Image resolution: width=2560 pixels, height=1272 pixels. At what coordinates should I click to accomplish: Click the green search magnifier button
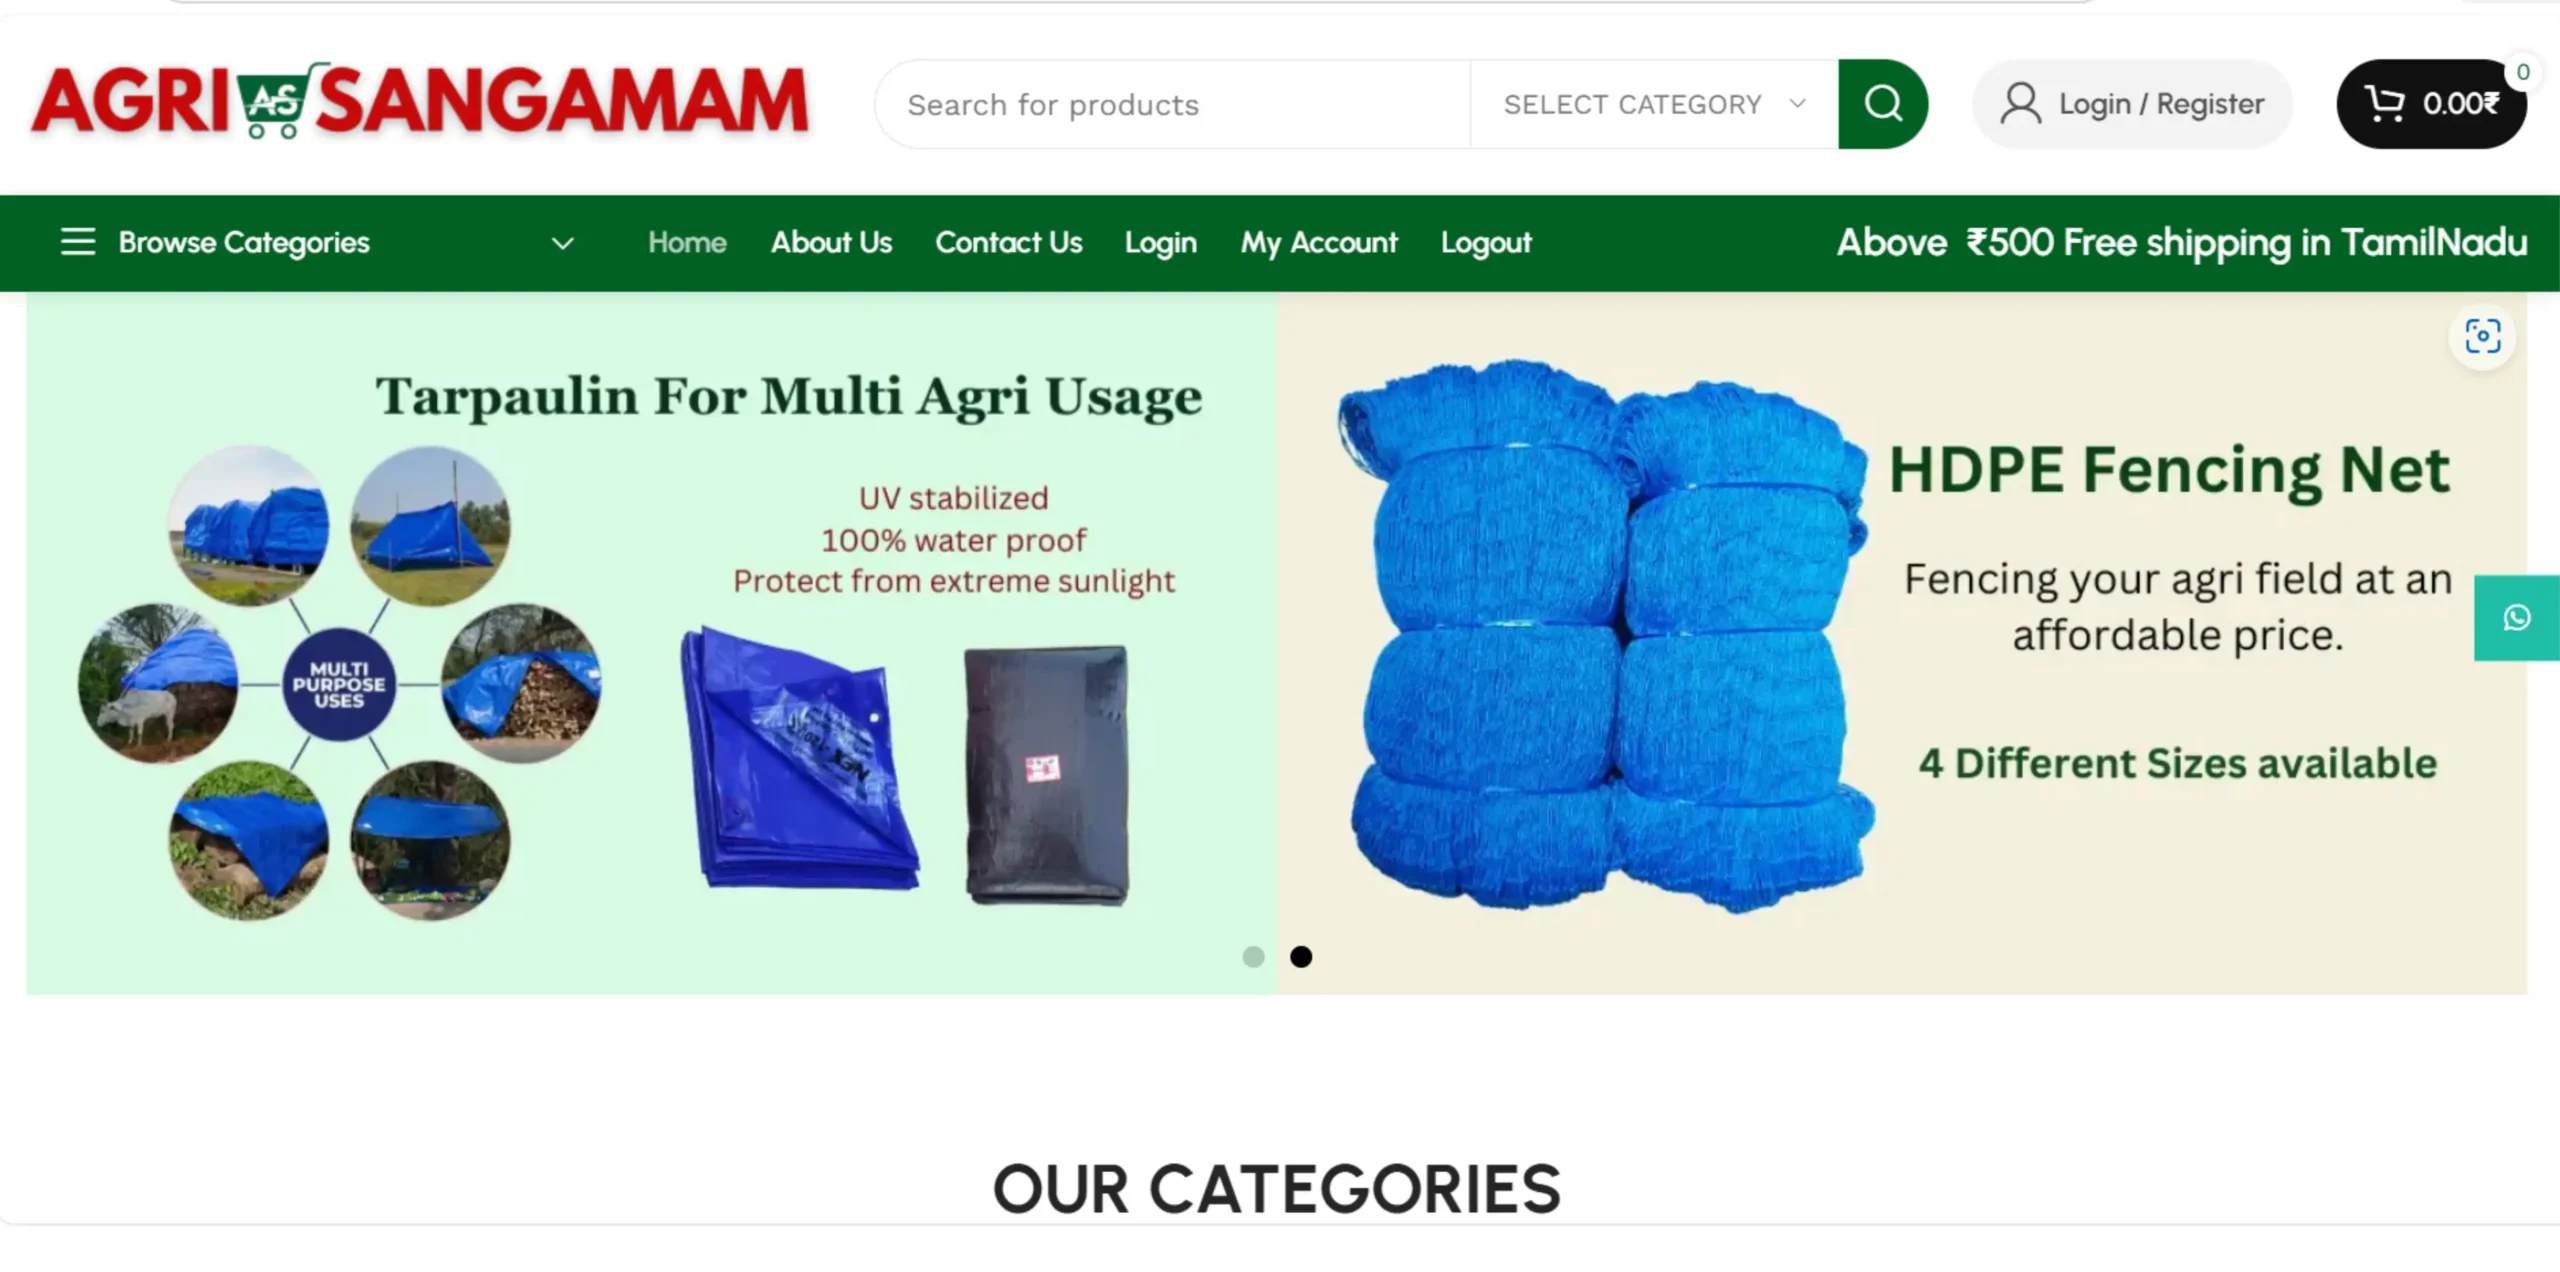click(1882, 104)
